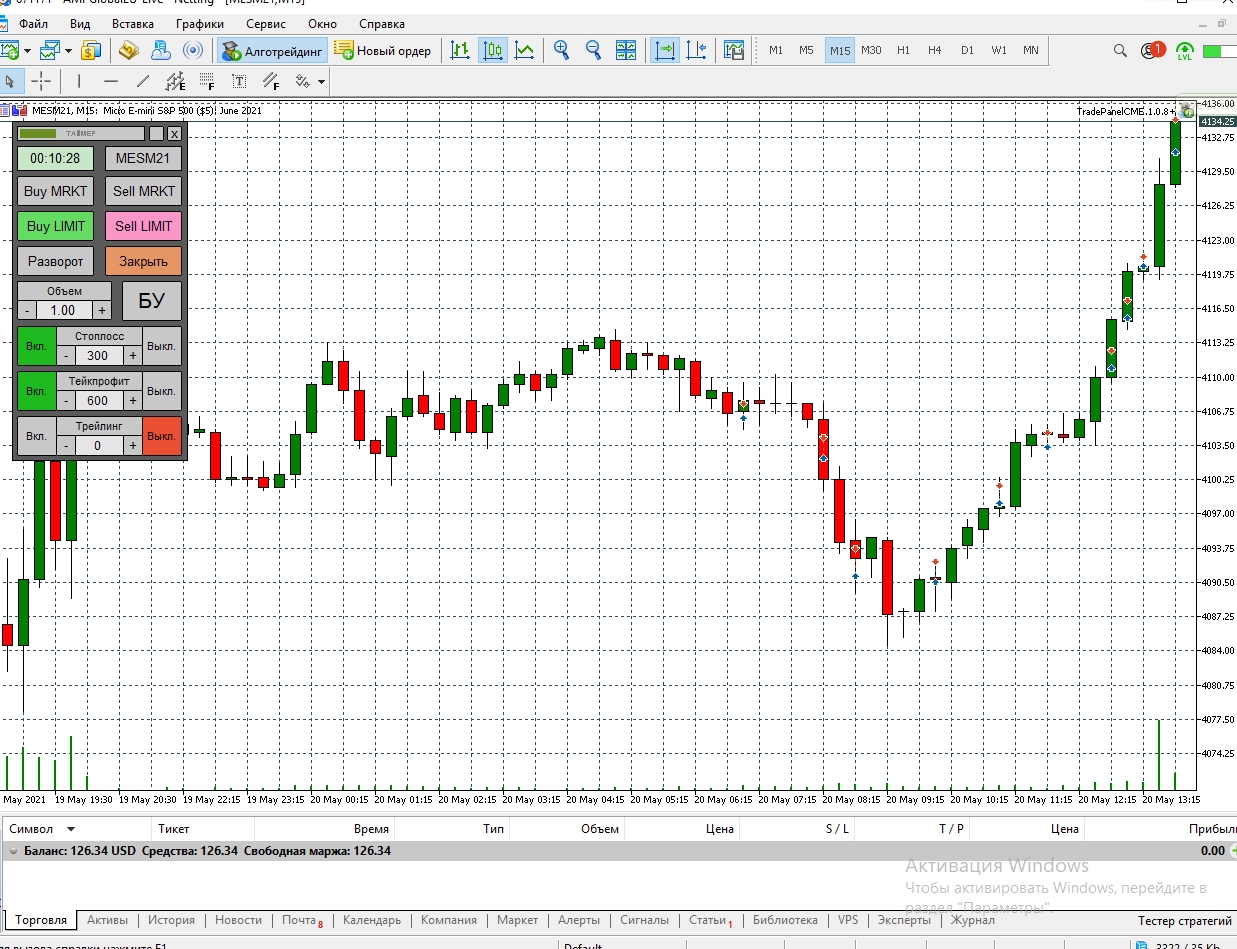Switch chart to bar chart type

pyautogui.click(x=460, y=50)
